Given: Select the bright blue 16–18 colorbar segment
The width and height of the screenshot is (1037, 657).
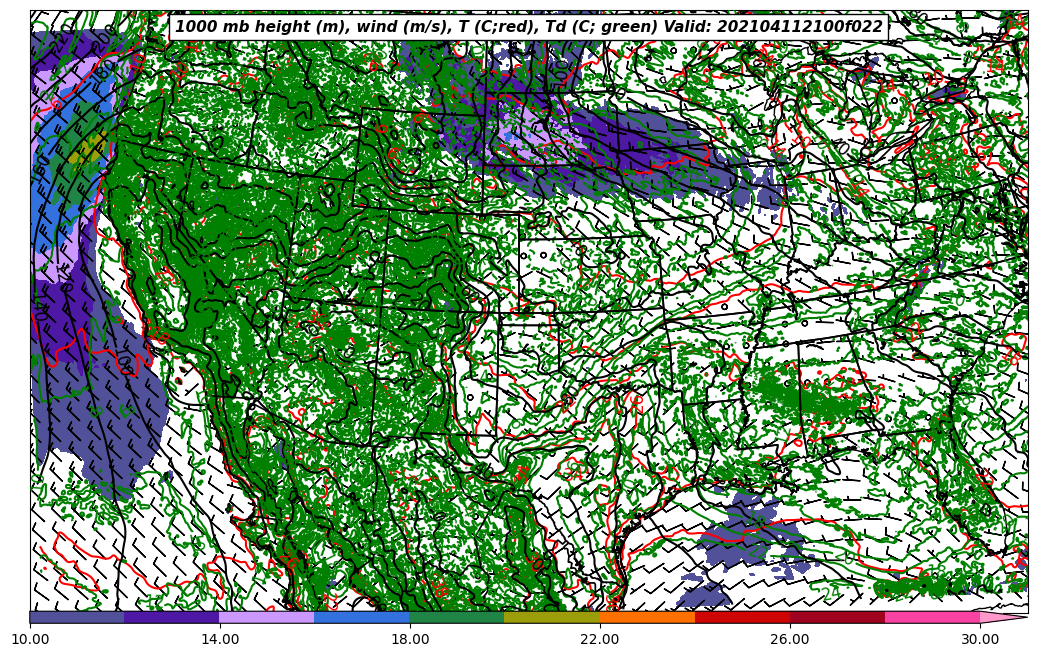Looking at the screenshot, I should (362, 618).
